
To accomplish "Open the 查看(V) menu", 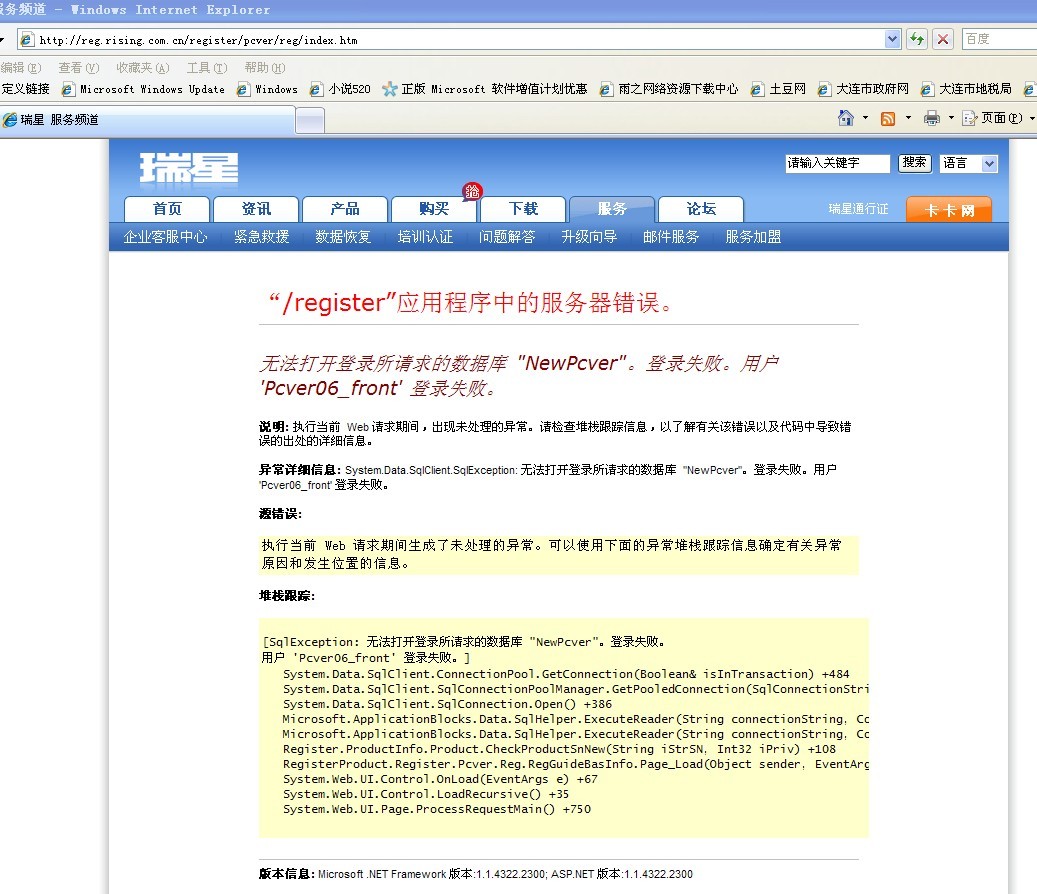I will click(x=78, y=68).
